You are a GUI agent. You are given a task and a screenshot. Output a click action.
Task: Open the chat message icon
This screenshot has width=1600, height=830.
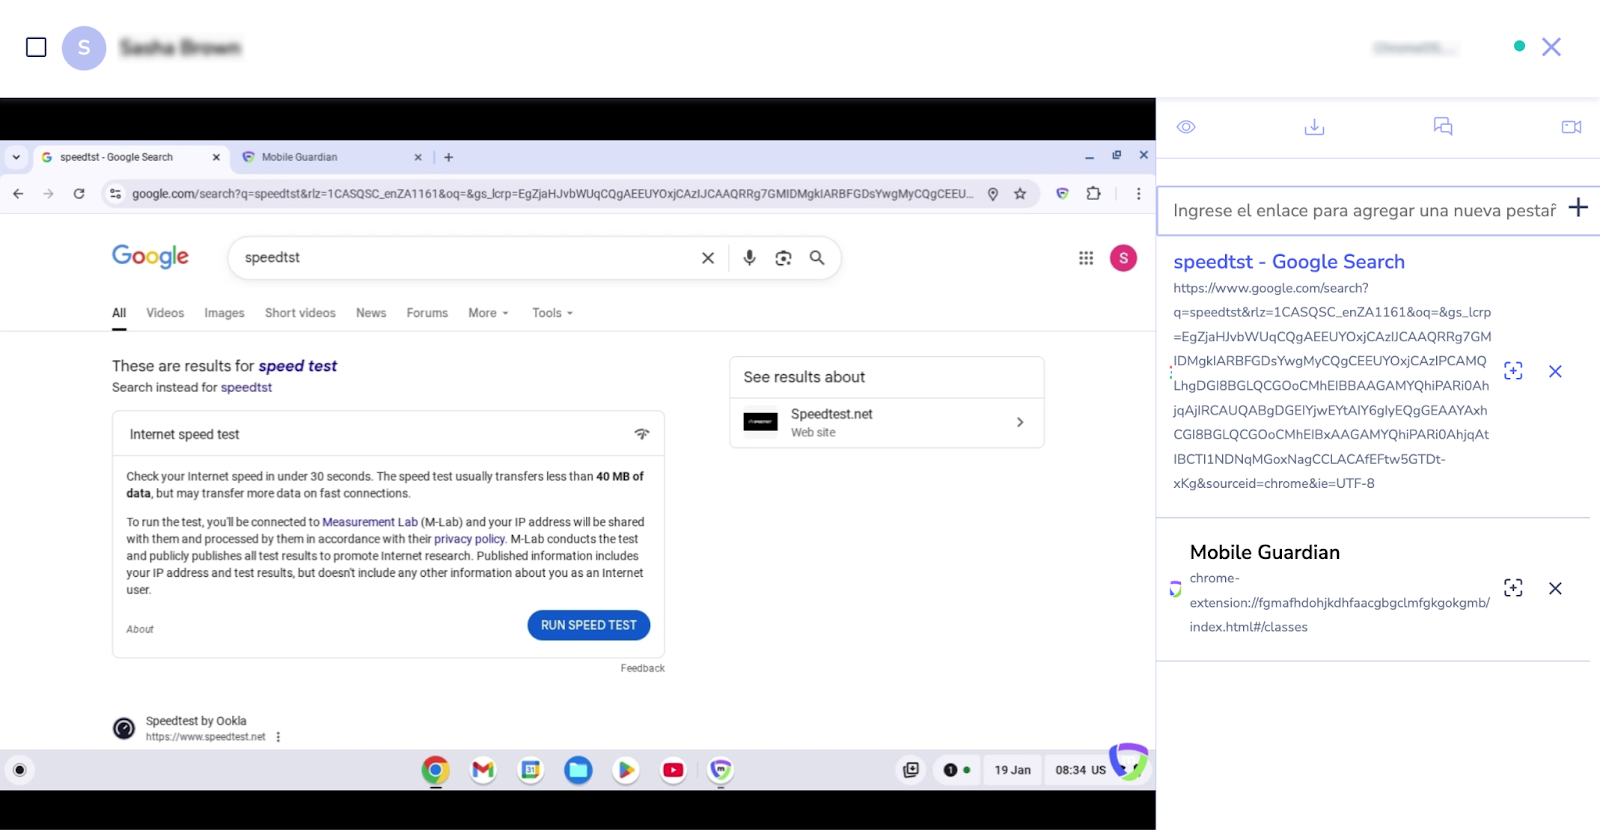point(1442,126)
